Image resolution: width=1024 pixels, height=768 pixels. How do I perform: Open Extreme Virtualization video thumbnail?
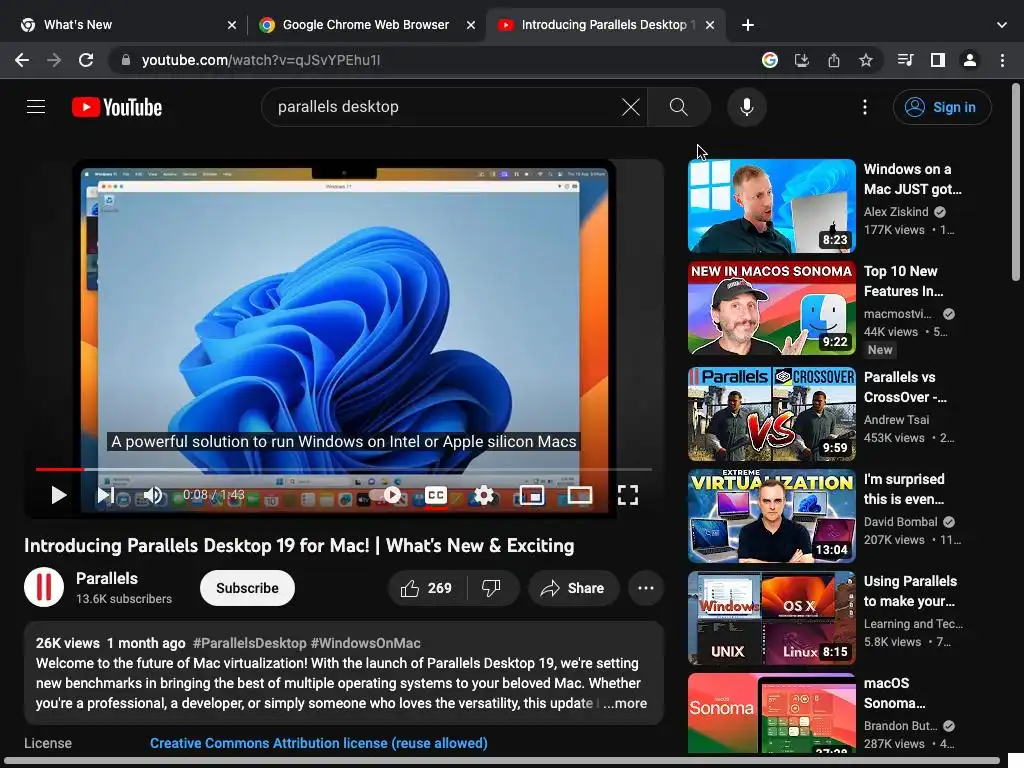(772, 516)
